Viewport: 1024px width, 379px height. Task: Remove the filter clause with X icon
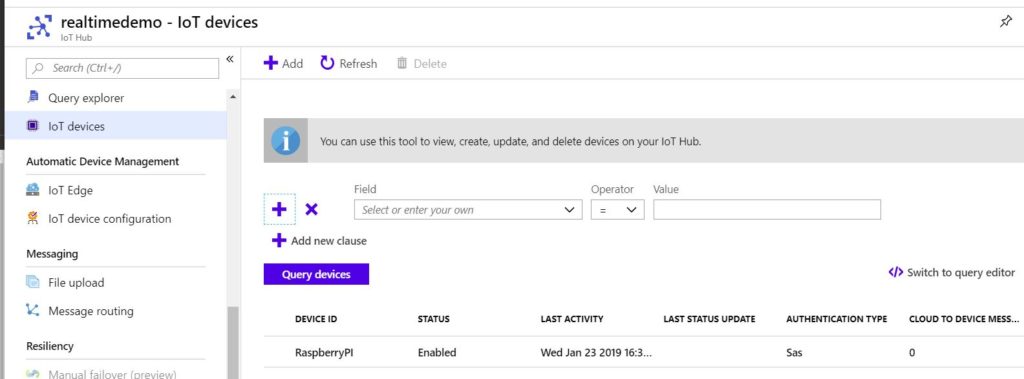pyautogui.click(x=312, y=209)
